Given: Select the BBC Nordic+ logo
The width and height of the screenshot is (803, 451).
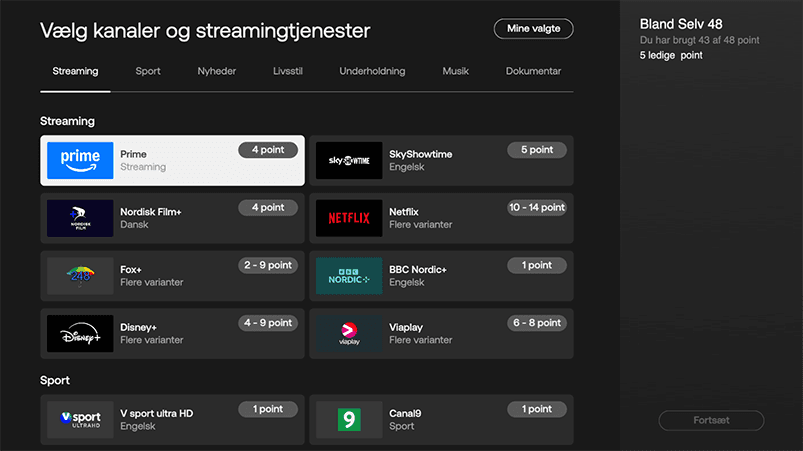Looking at the screenshot, I should point(349,276).
